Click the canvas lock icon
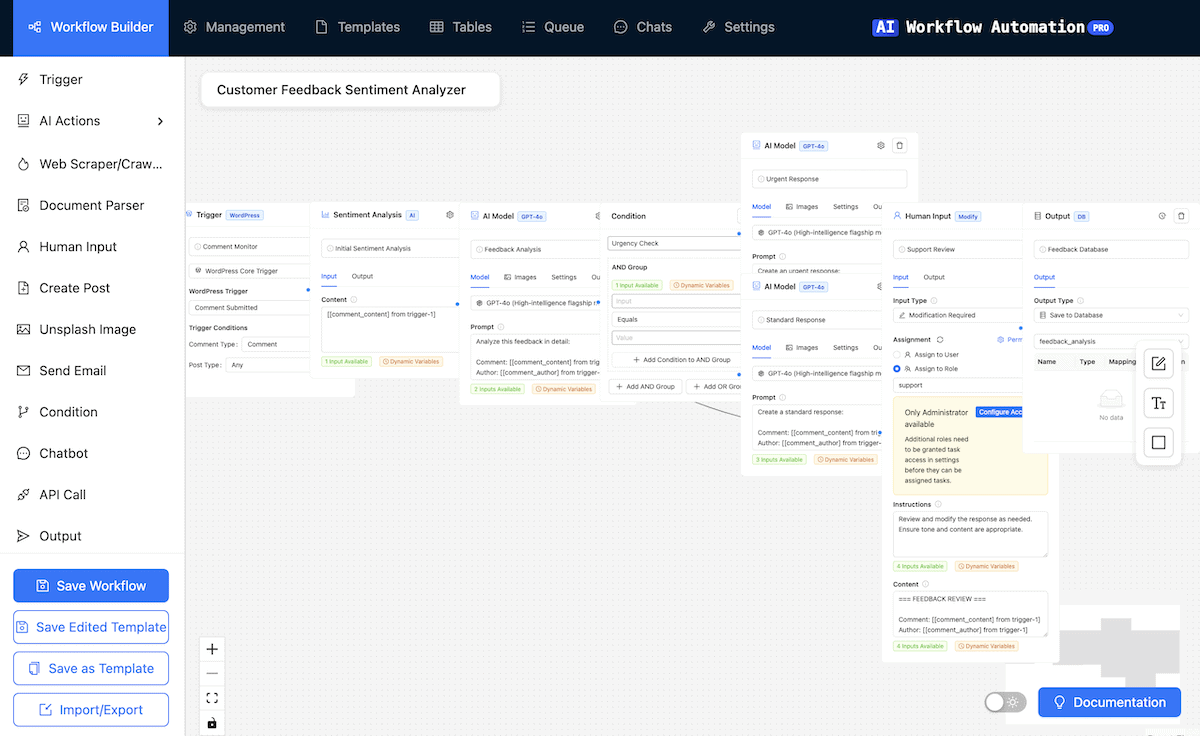Viewport: 1200px width, 736px height. tap(212, 723)
